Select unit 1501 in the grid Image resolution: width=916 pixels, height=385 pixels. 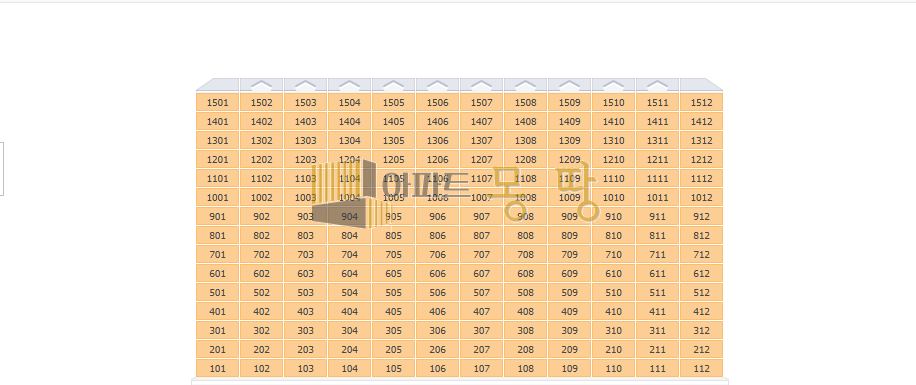pos(217,103)
